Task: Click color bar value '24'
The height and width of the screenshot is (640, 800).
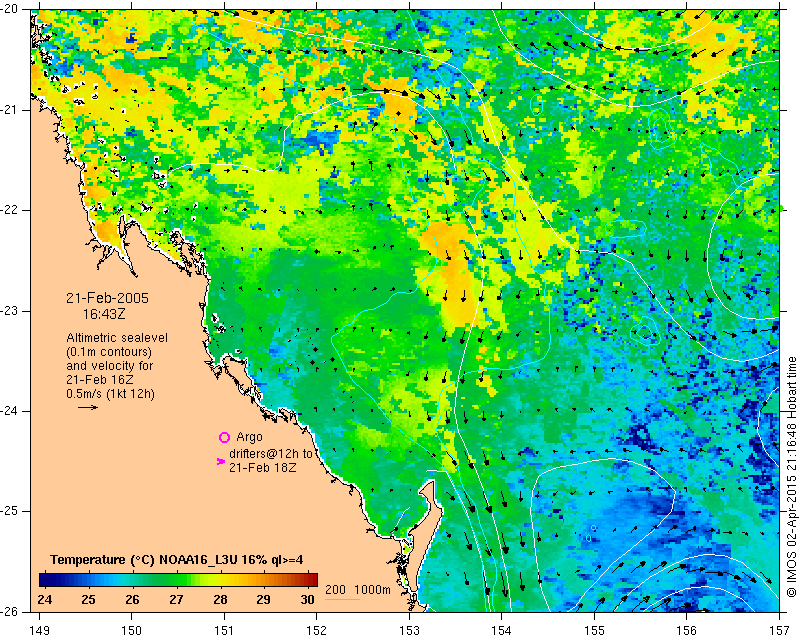Action: tap(45, 599)
